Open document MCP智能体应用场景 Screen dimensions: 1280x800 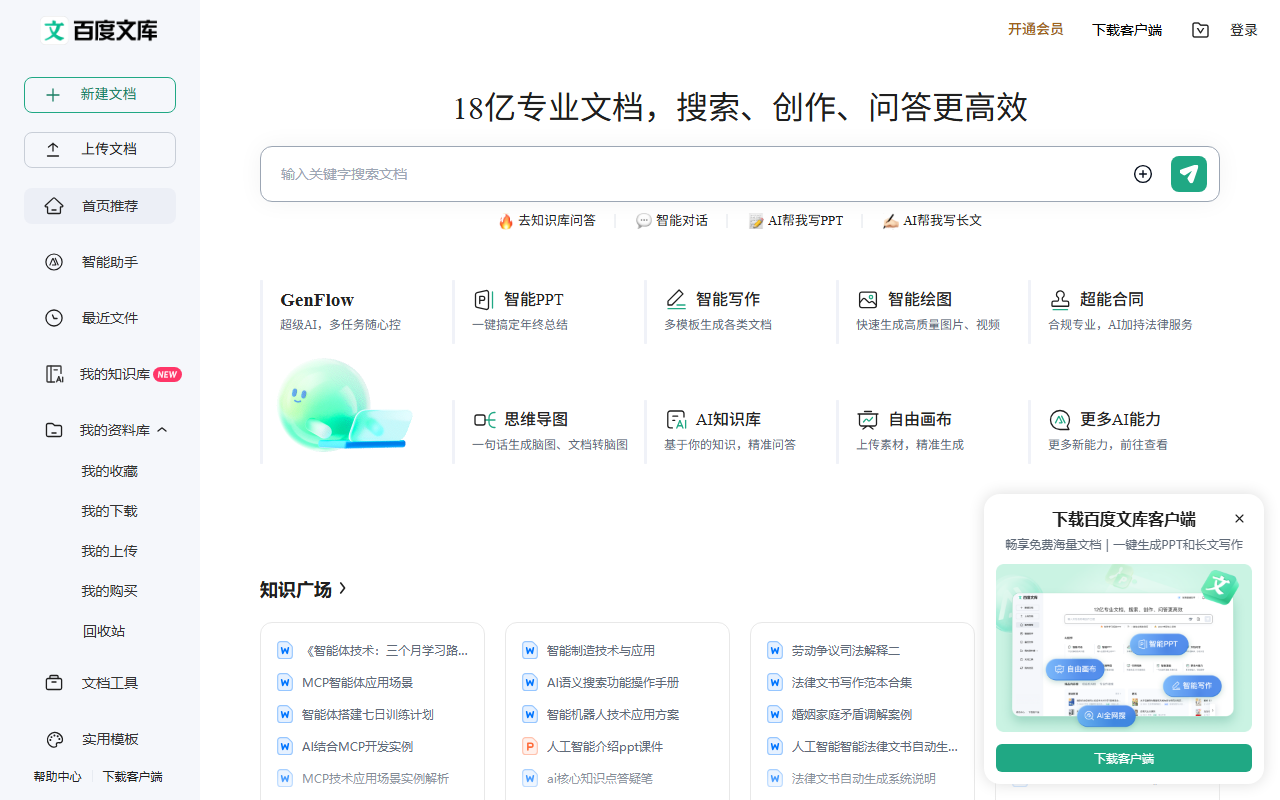pyautogui.click(x=358, y=682)
